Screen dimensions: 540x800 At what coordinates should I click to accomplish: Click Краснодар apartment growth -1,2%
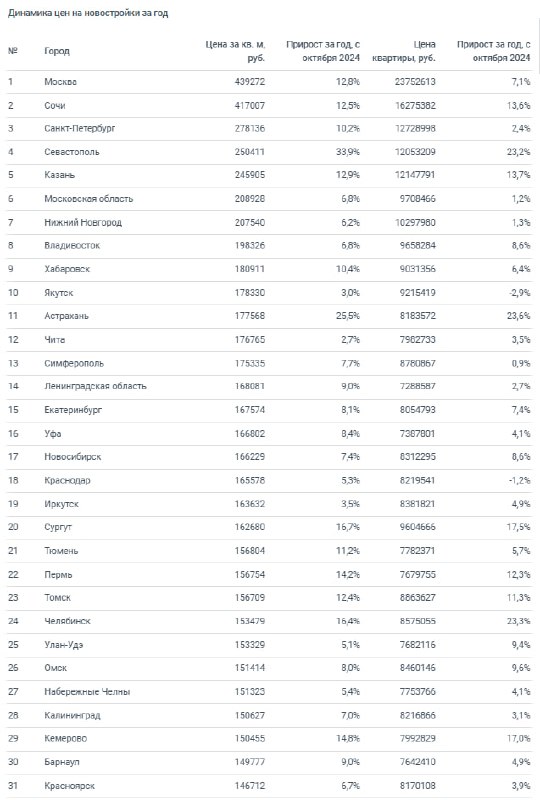click(519, 481)
